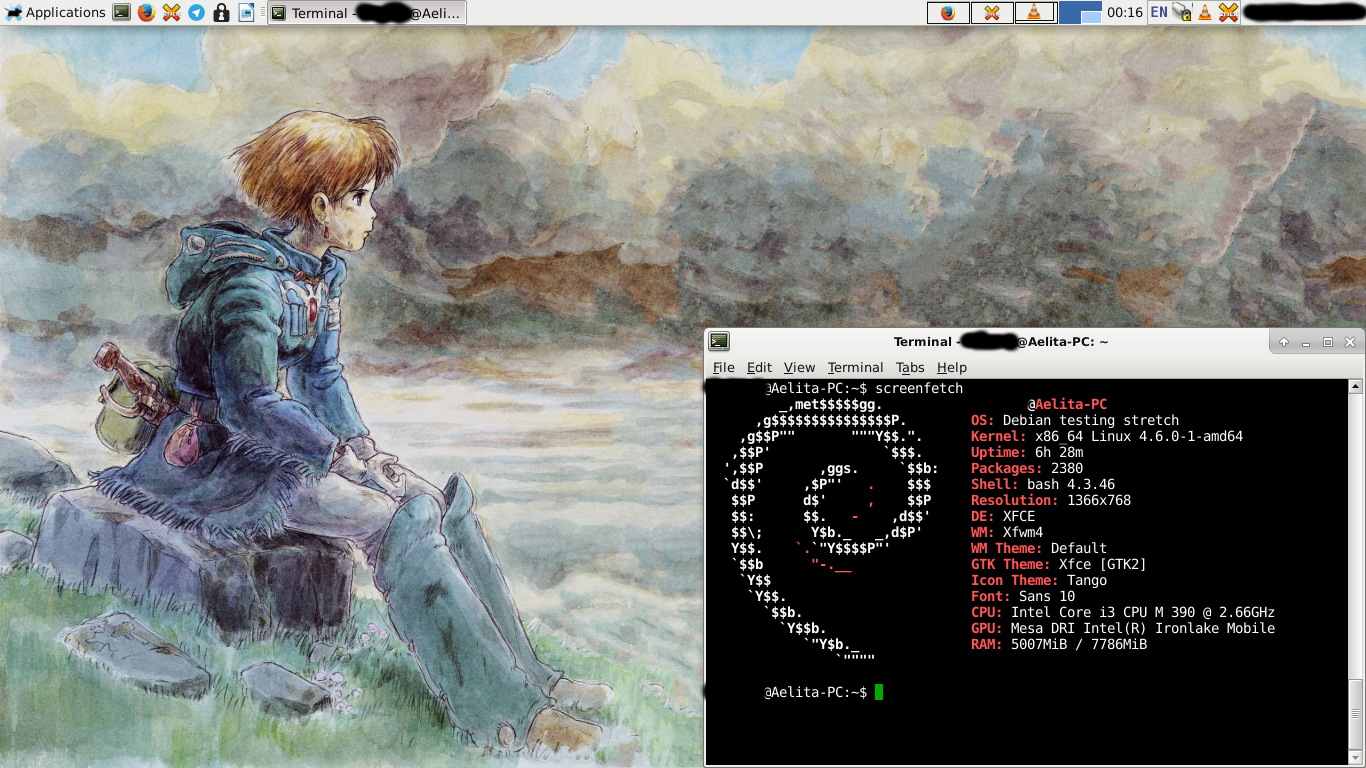Viewport: 1366px width, 768px height.
Task: Click the VLC cone icon in system tray
Action: point(1205,13)
